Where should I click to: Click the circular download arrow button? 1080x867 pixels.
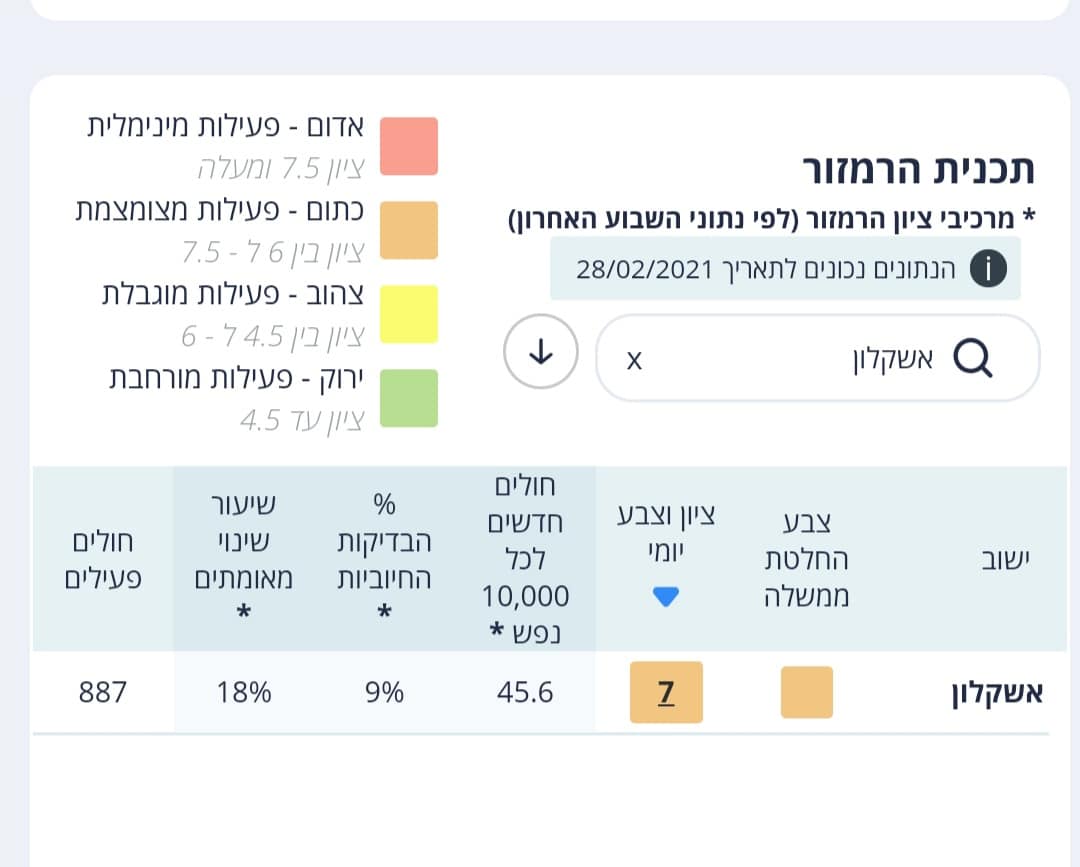(x=541, y=351)
